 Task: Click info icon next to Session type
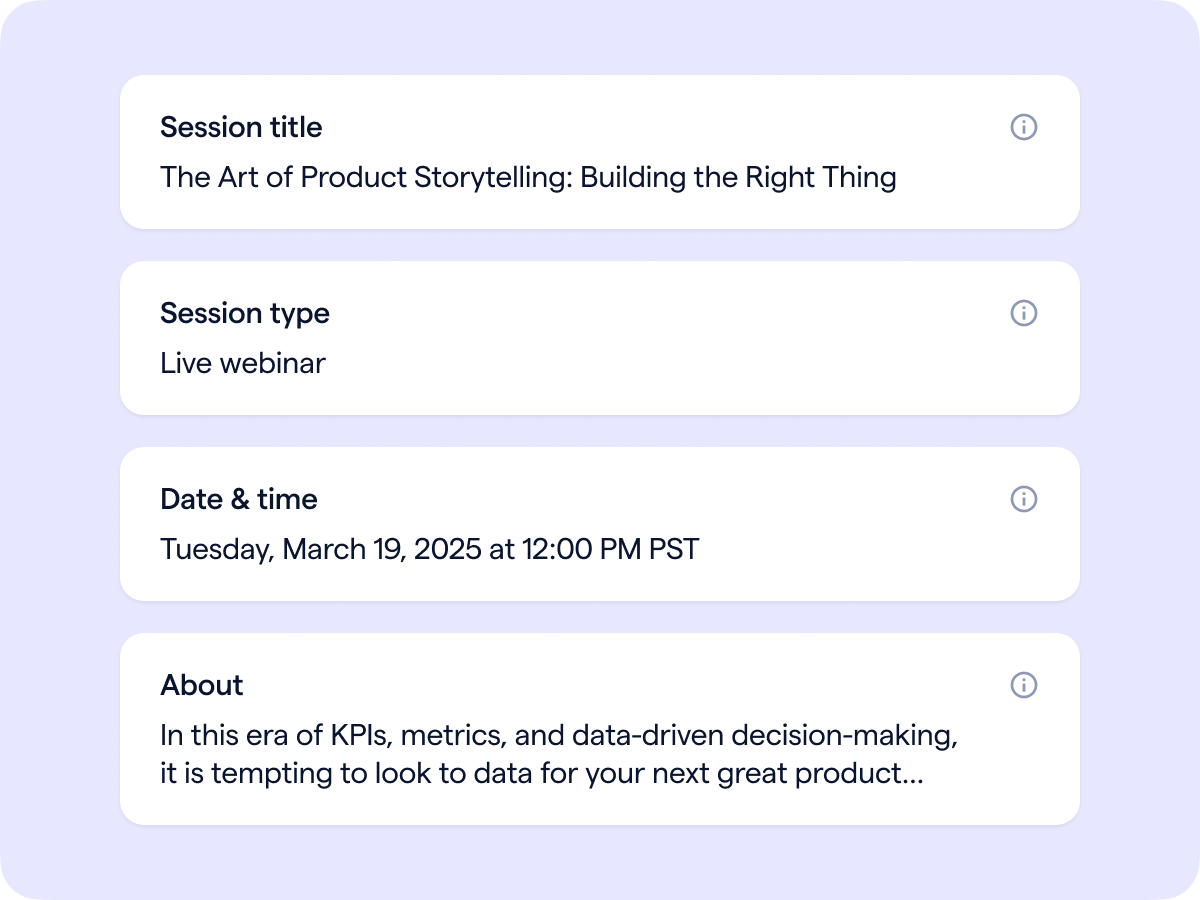(1023, 313)
